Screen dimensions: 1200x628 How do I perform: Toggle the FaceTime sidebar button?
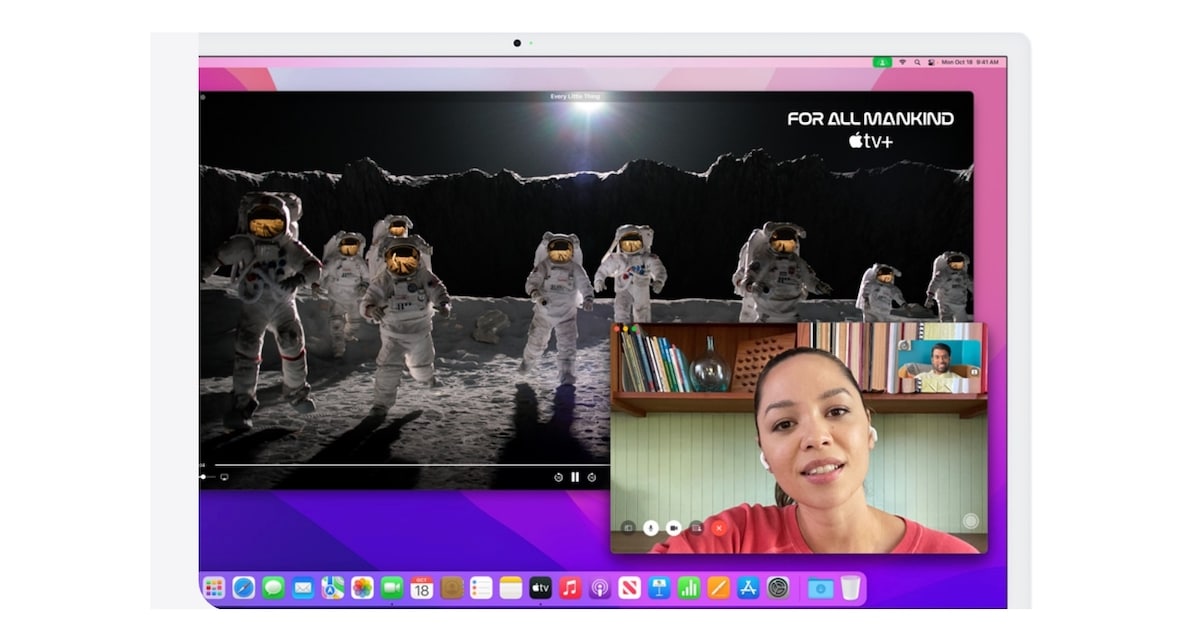628,527
